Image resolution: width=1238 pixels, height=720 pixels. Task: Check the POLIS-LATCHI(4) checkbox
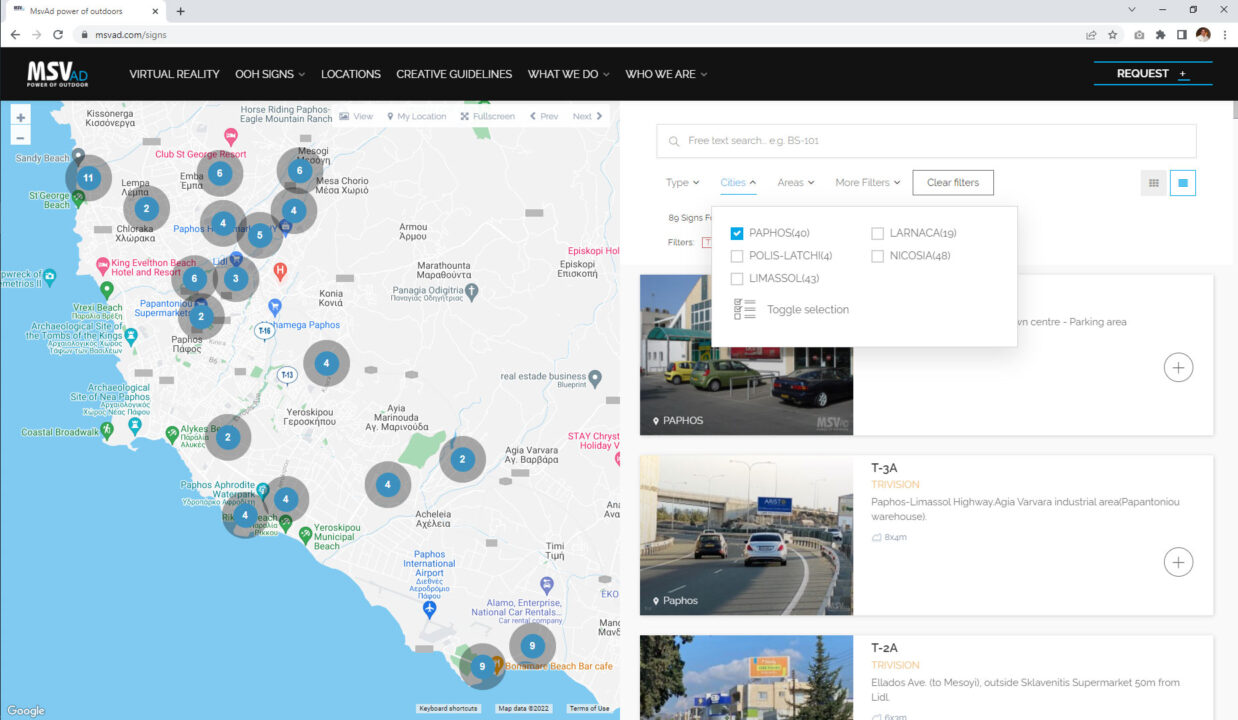(737, 256)
